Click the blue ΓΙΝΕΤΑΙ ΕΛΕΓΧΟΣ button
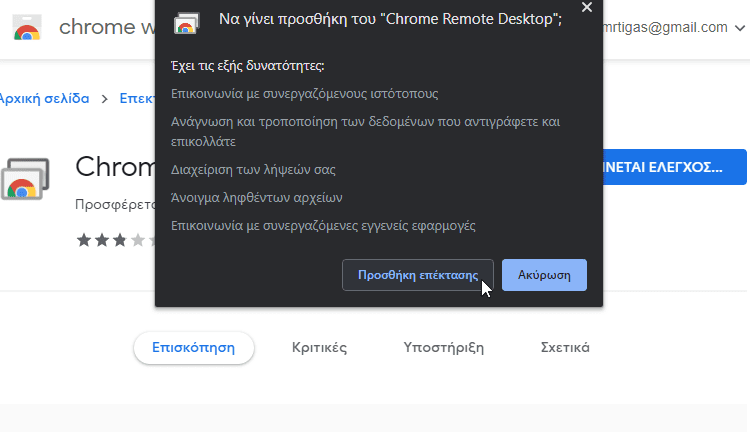The image size is (750, 432). tap(674, 167)
